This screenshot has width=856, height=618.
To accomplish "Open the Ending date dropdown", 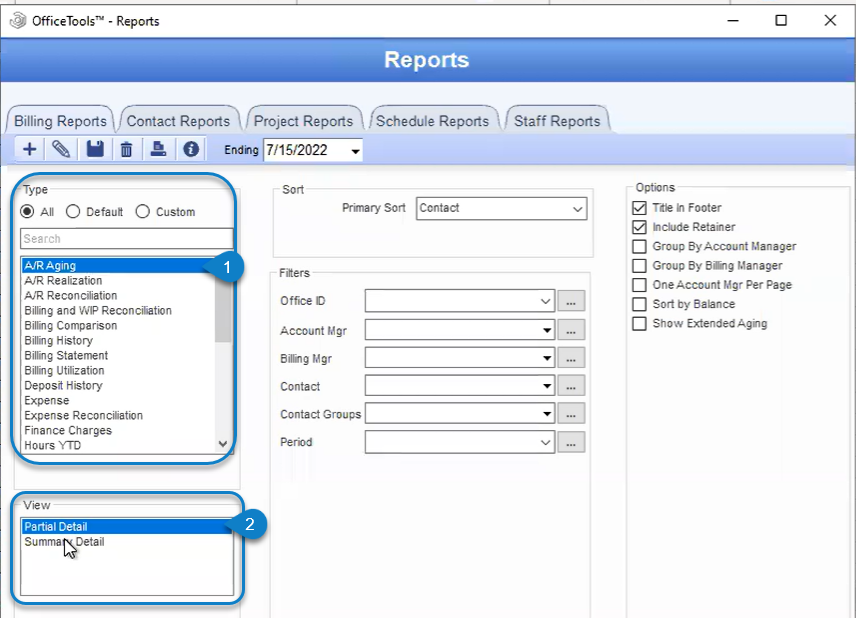I will (x=355, y=150).
